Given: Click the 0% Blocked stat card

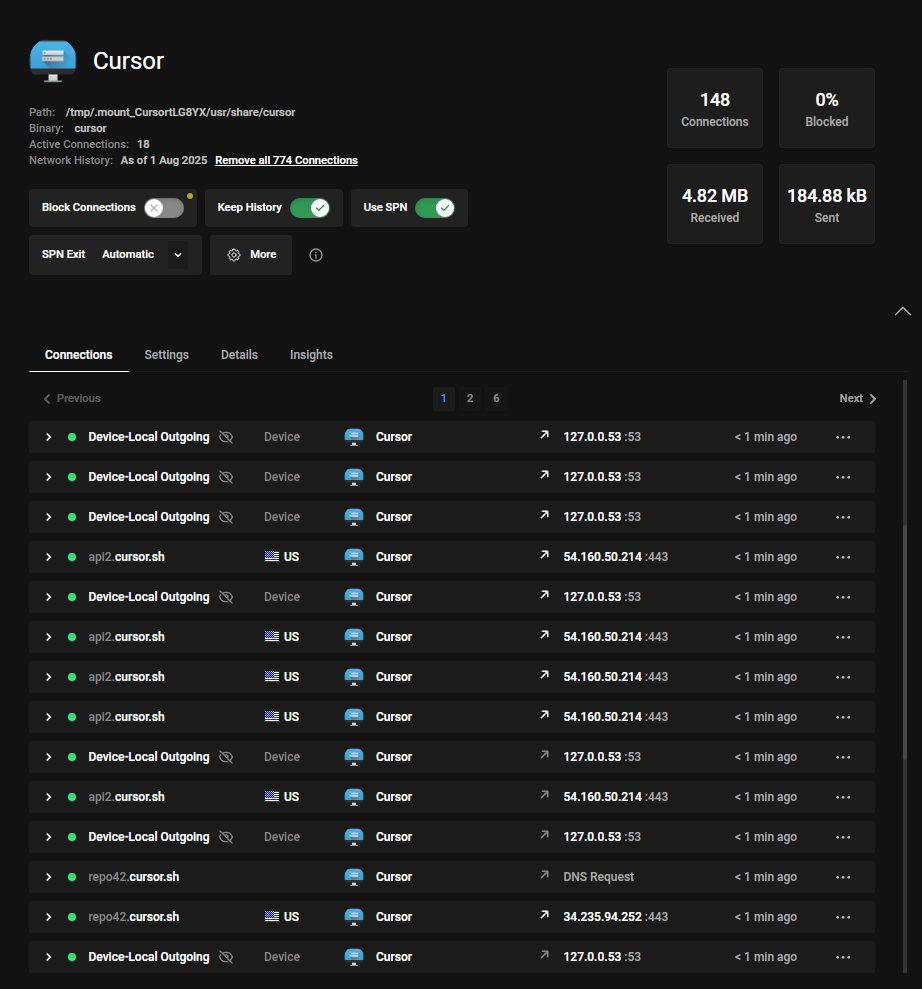Looking at the screenshot, I should click(827, 108).
